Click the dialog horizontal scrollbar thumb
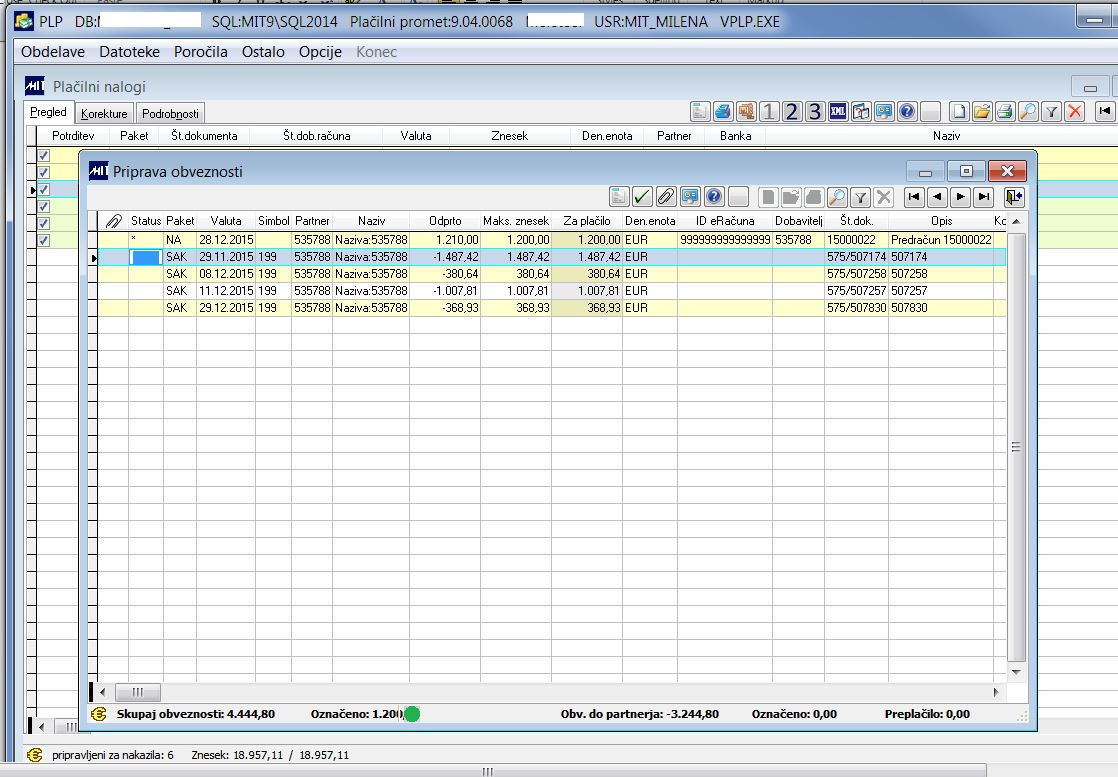This screenshot has height=777, width=1118. [138, 692]
